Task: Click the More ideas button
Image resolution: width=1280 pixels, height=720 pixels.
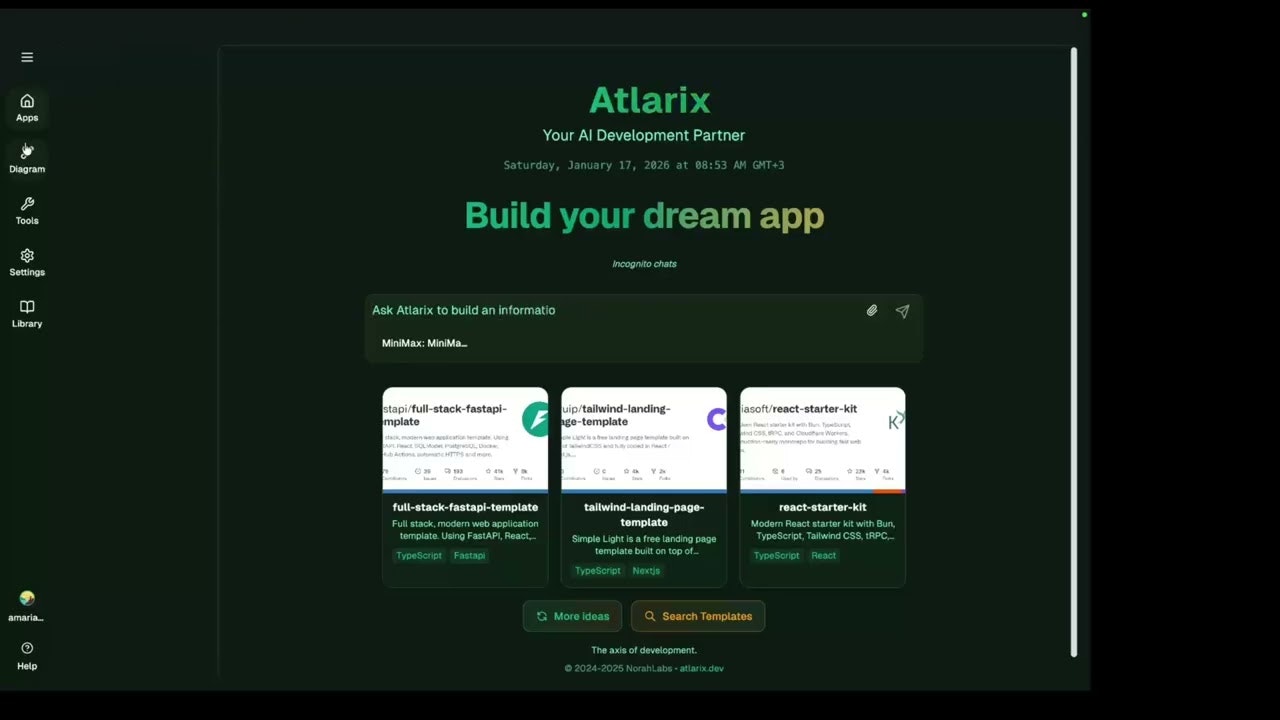Action: point(572,616)
